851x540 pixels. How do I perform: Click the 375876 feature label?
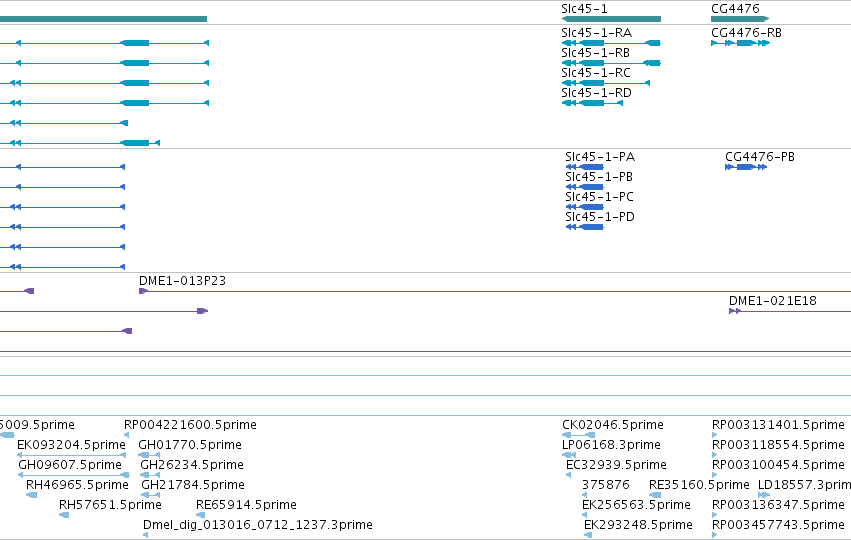(606, 485)
